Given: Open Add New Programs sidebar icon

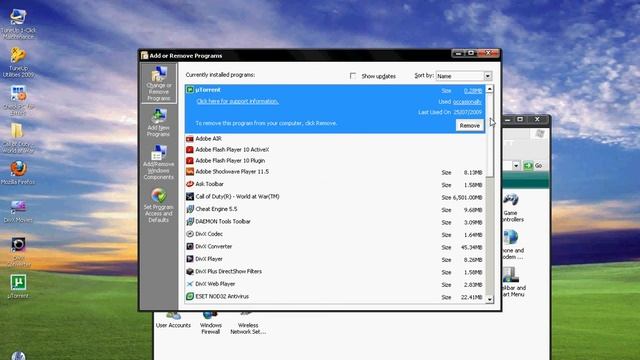Looking at the screenshot, I should [159, 122].
